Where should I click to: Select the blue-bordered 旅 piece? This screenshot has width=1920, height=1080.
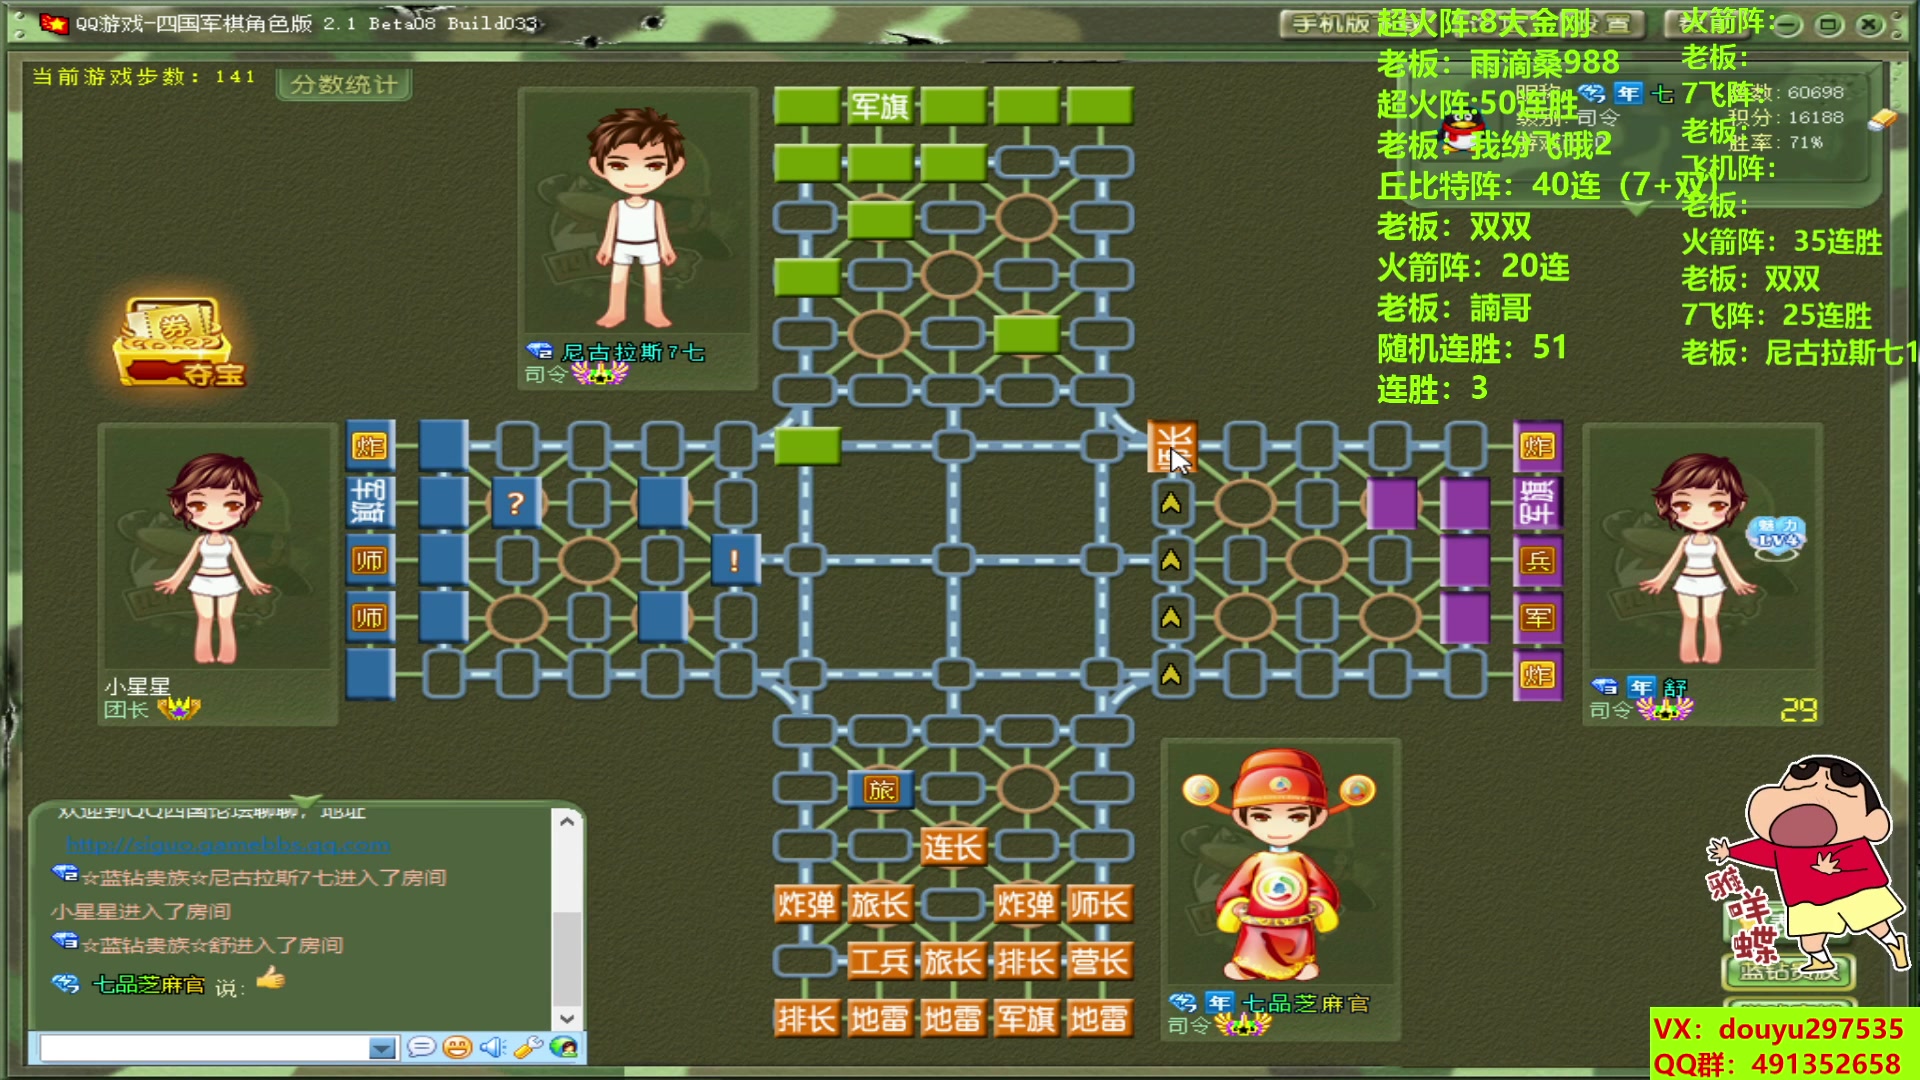pos(881,790)
